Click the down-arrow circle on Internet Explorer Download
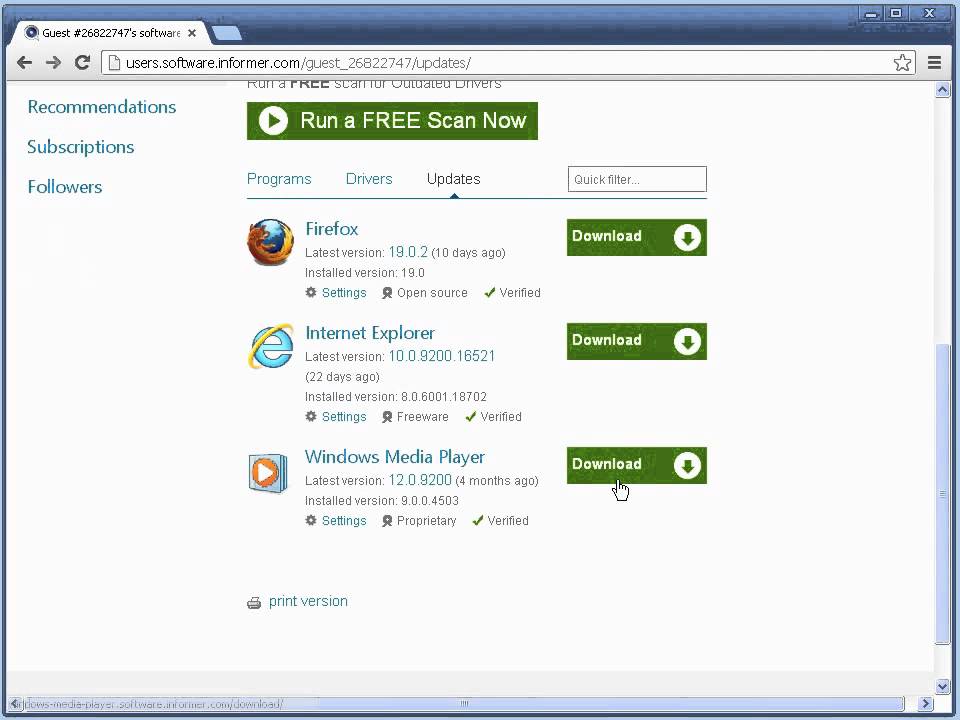The height and width of the screenshot is (720, 960). [x=687, y=342]
